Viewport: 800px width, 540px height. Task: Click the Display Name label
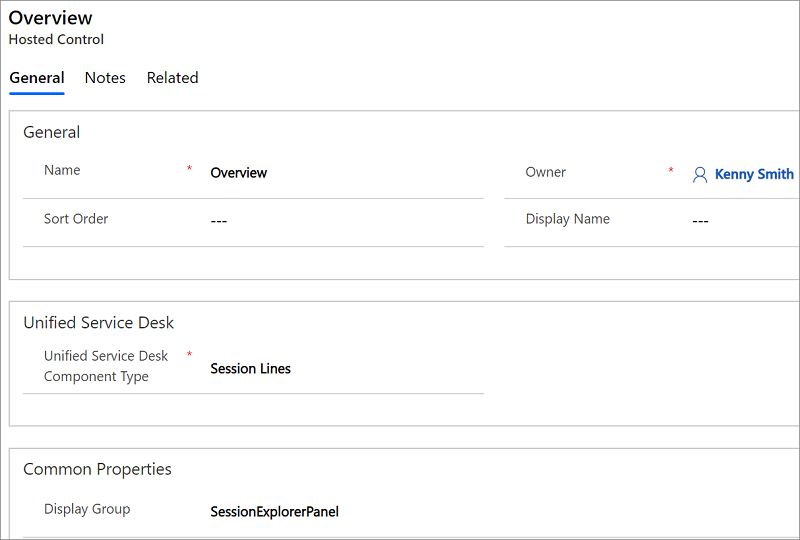point(568,219)
